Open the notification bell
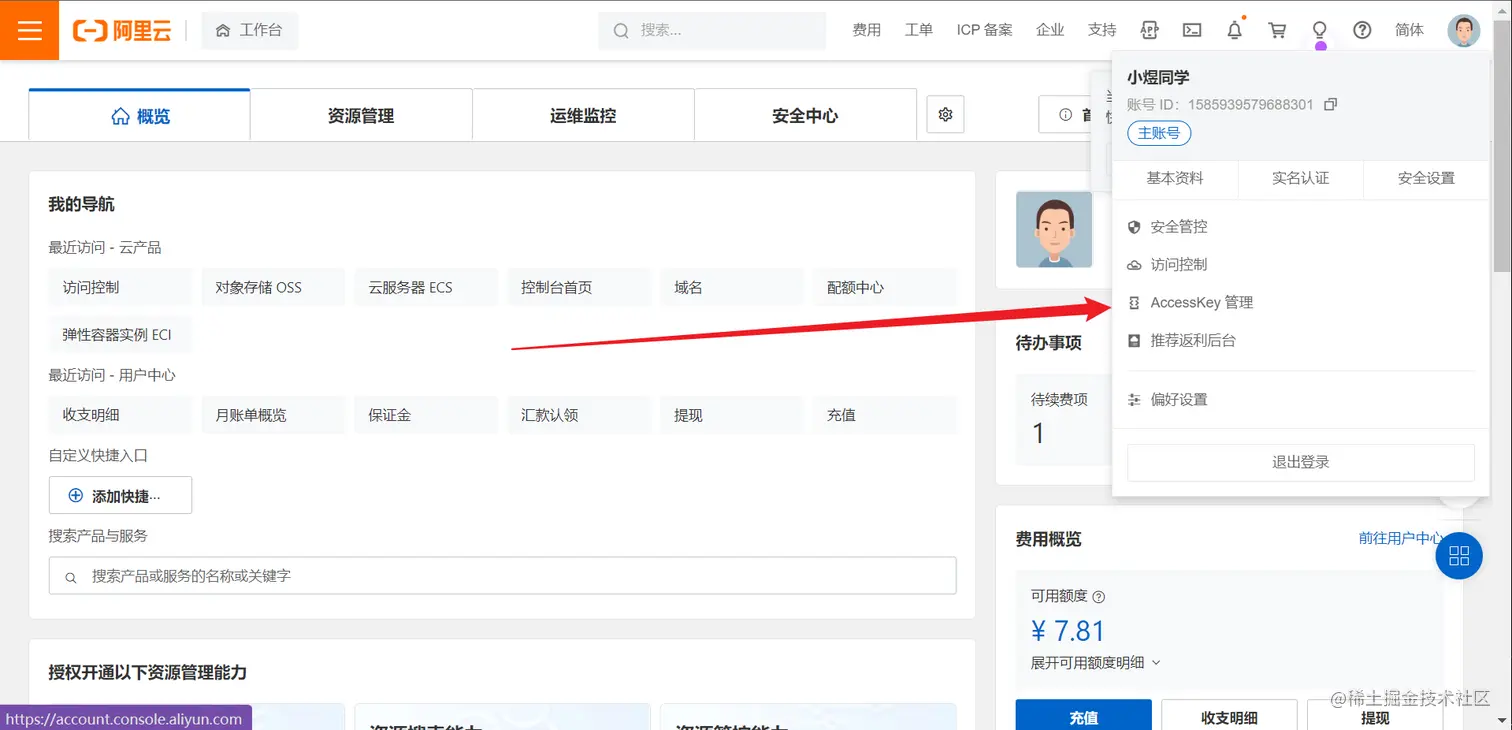The image size is (1512, 730). 1235,30
